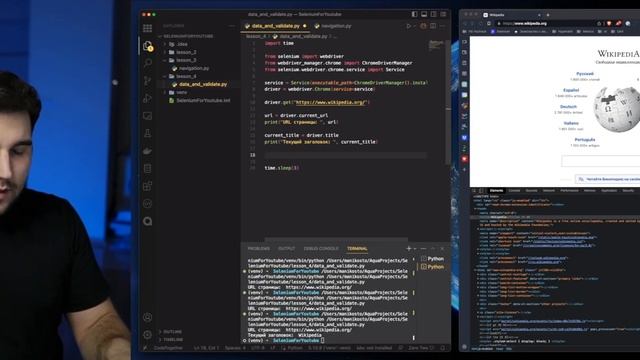The image size is (640, 360).
Task: Open the Extensions view in activity bar
Action: coord(148,186)
